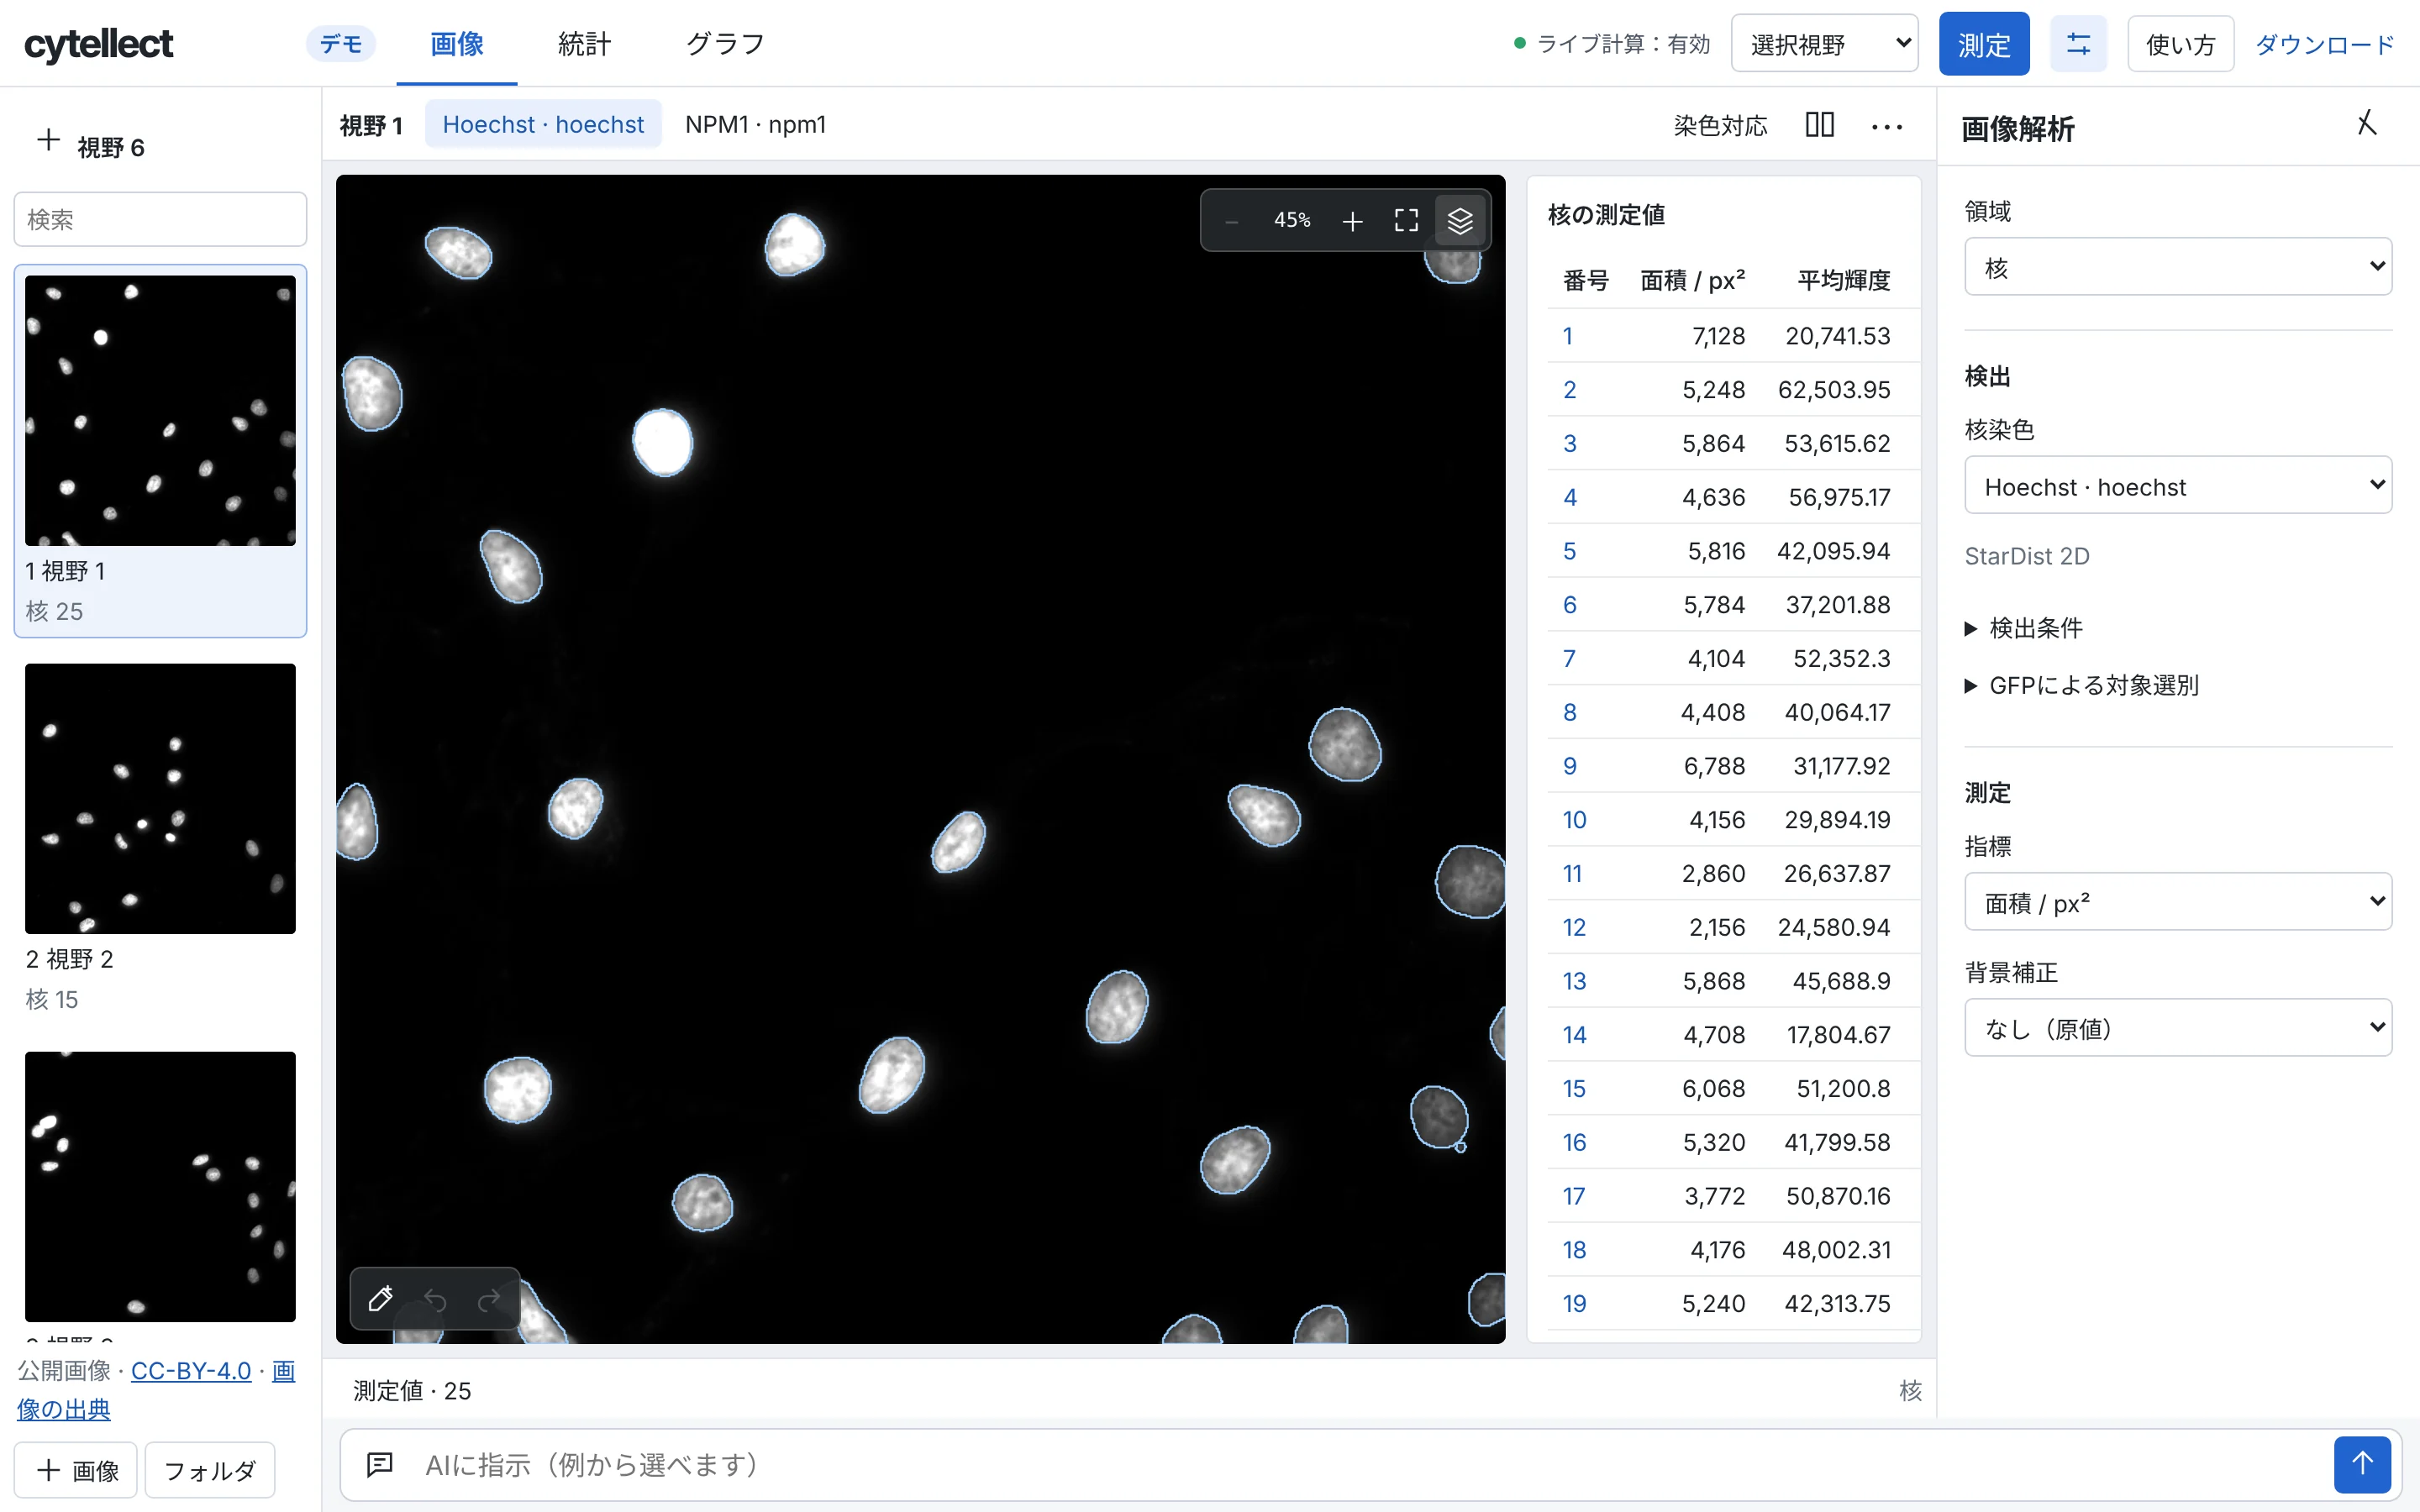Zoom in with the plus icon

pyautogui.click(x=1352, y=221)
